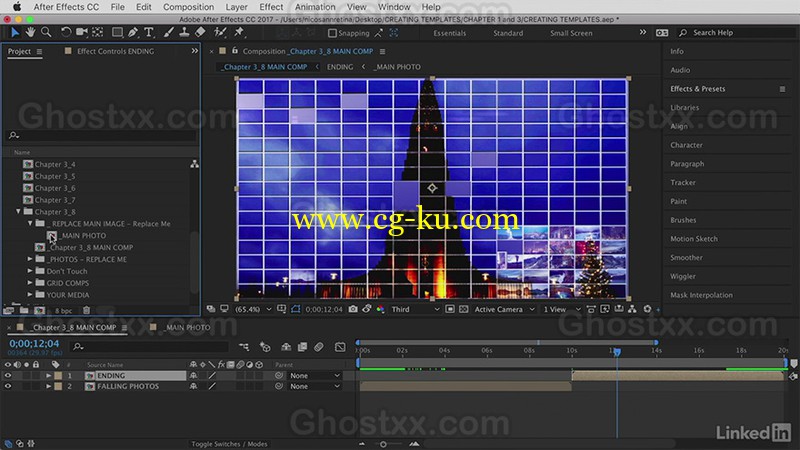Toggle shy switch for ENDING layer

[x=193, y=376]
